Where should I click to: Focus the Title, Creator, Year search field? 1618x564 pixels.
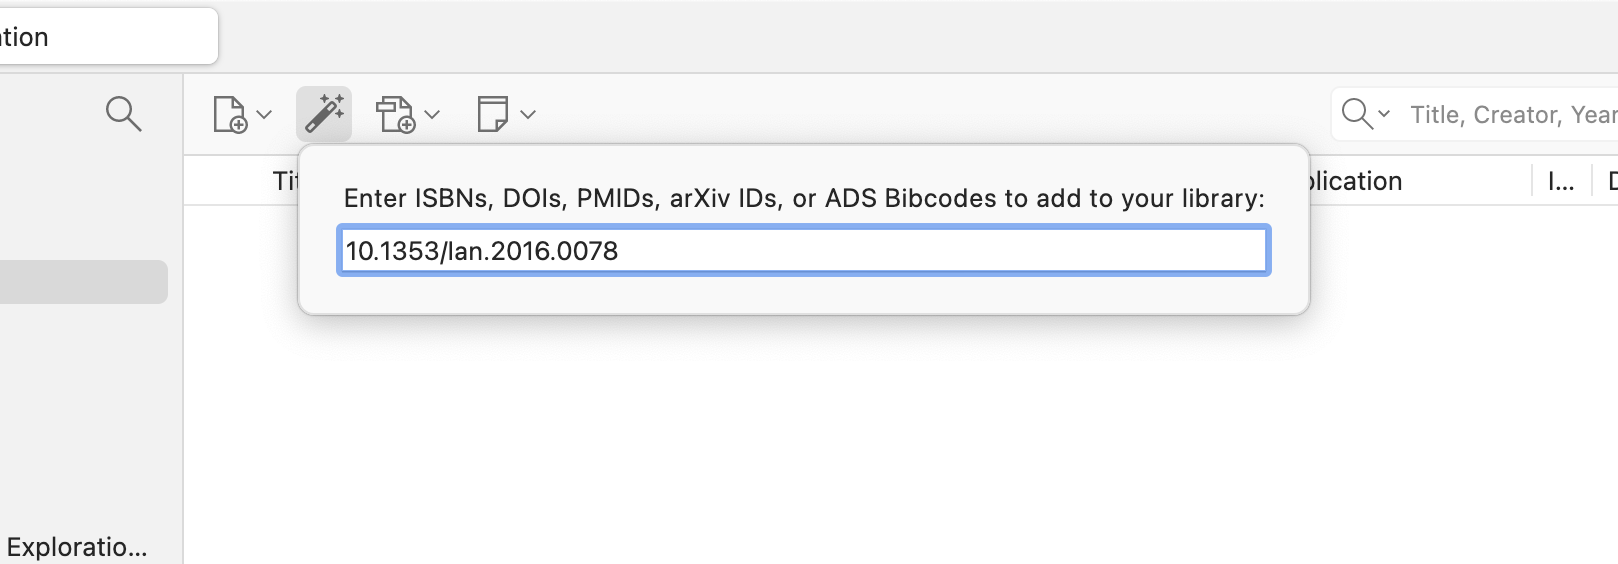point(1510,115)
